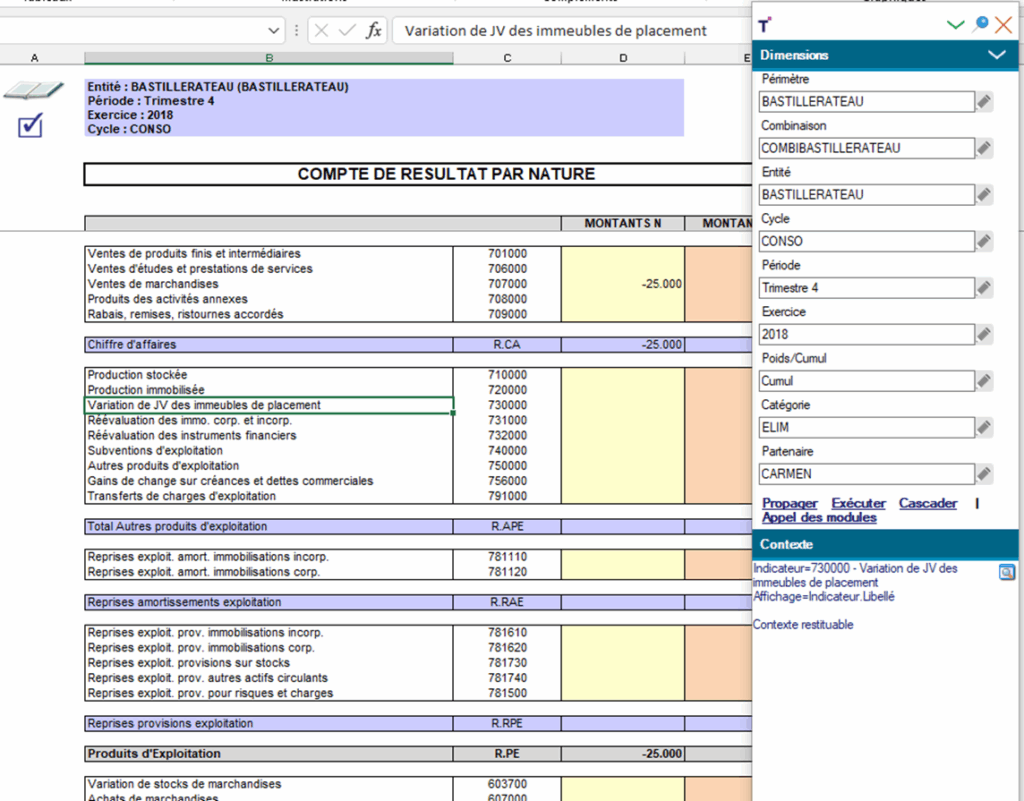Open formula bar options dots

point(296,31)
